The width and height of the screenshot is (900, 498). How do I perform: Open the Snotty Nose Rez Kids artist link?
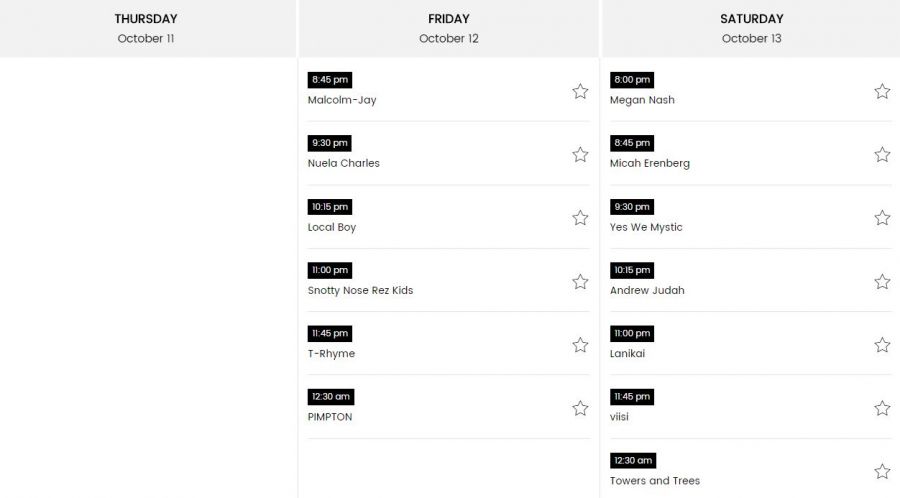point(360,290)
